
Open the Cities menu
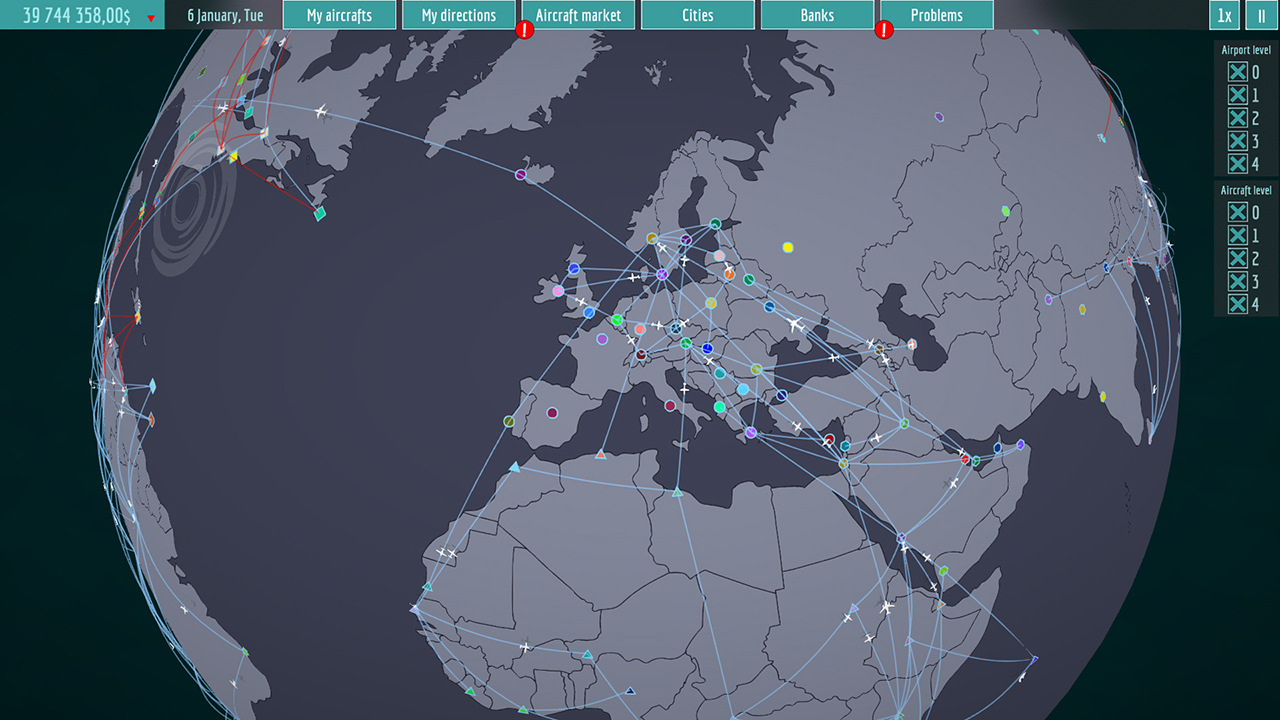click(x=697, y=15)
